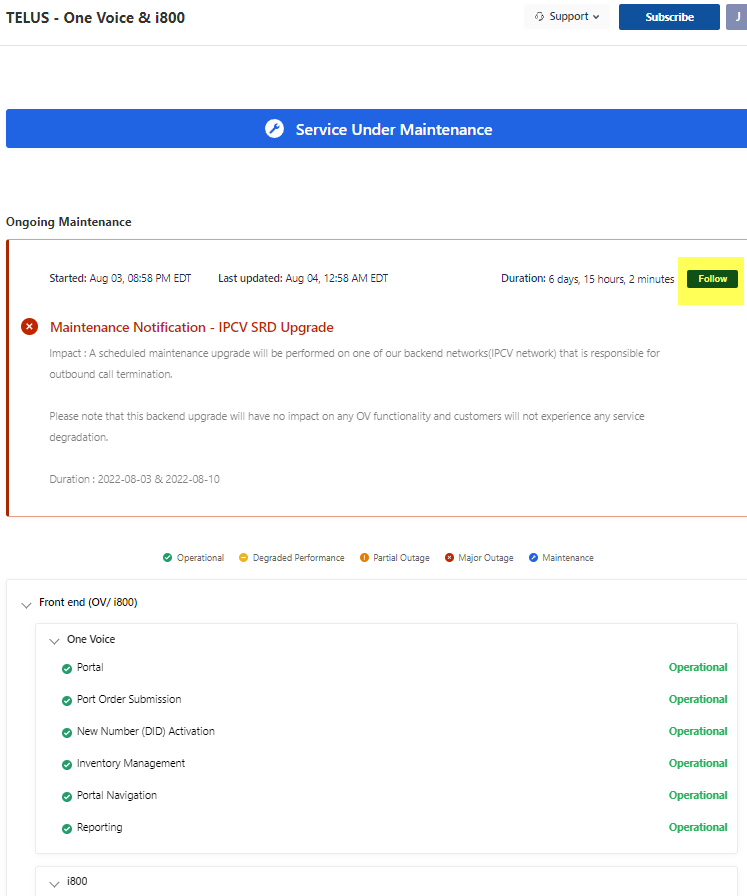Viewport: 747px width, 896px height.
Task: Click Operational status for Port Order Submission
Action: pyautogui.click(x=698, y=699)
